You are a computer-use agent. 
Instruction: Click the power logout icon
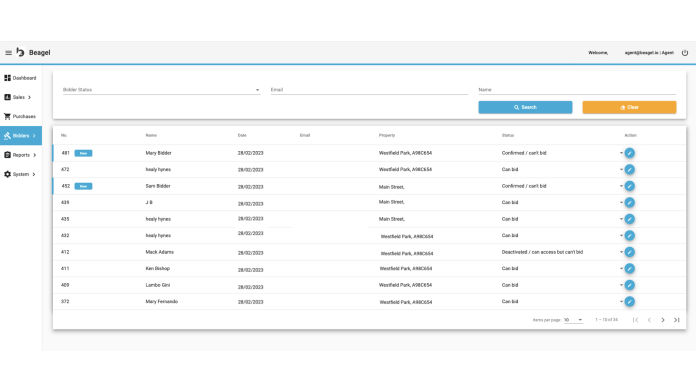[685, 53]
